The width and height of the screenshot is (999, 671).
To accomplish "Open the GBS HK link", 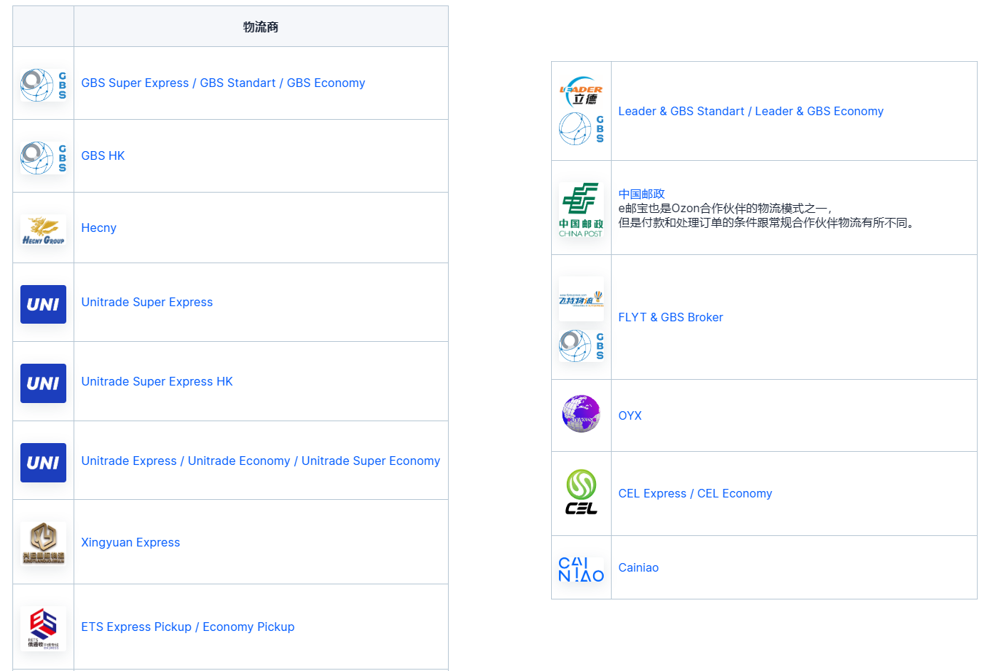I will 103,155.
